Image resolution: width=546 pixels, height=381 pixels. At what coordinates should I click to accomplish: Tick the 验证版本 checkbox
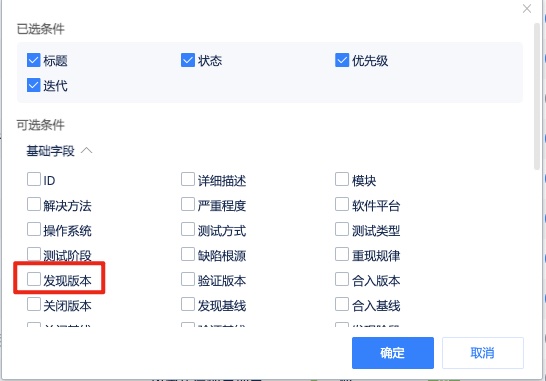(x=188, y=279)
